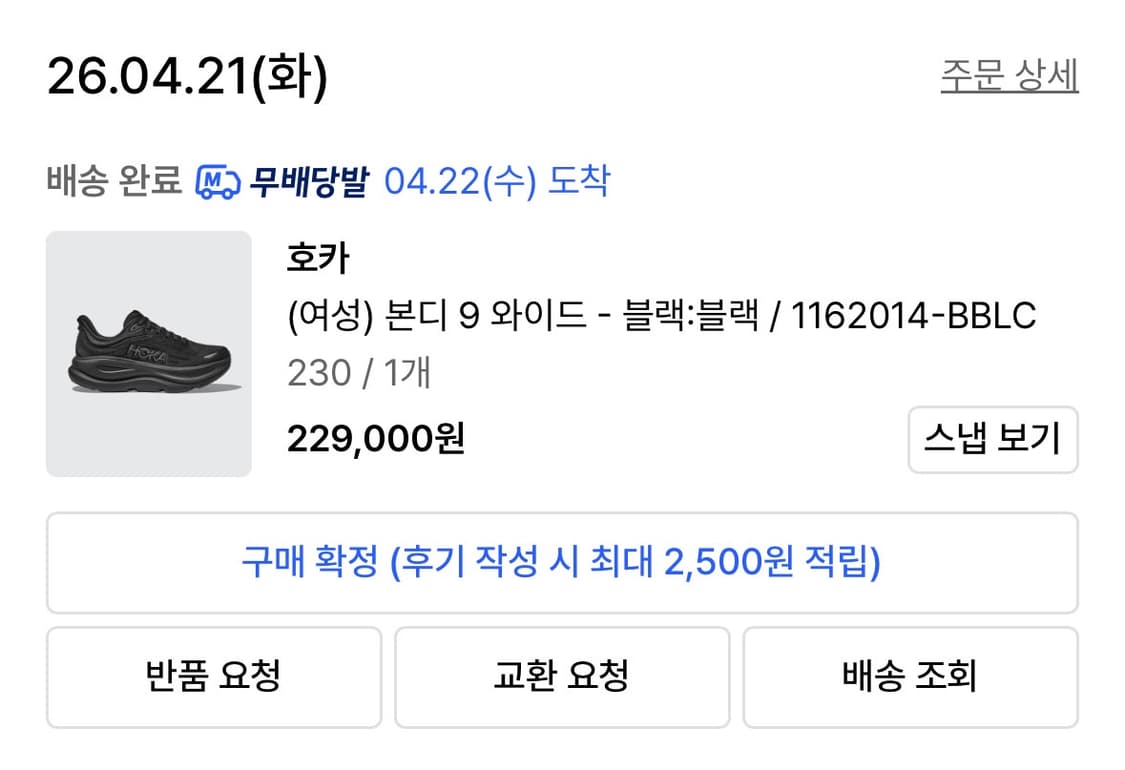Choose the 교환 요청 exchange request button

(562, 676)
